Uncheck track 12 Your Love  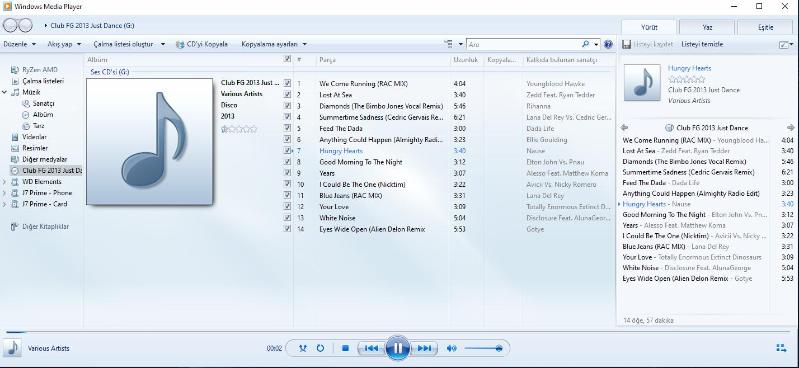pyautogui.click(x=287, y=206)
